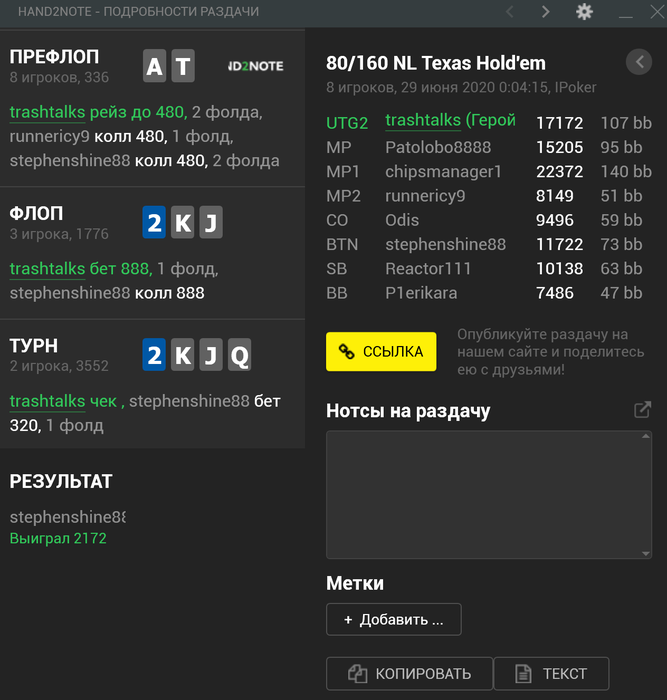This screenshot has height=700, width=667.
Task: Click stephenshine88 under РЕЗУЛЬТАТ
Action: coord(67,517)
